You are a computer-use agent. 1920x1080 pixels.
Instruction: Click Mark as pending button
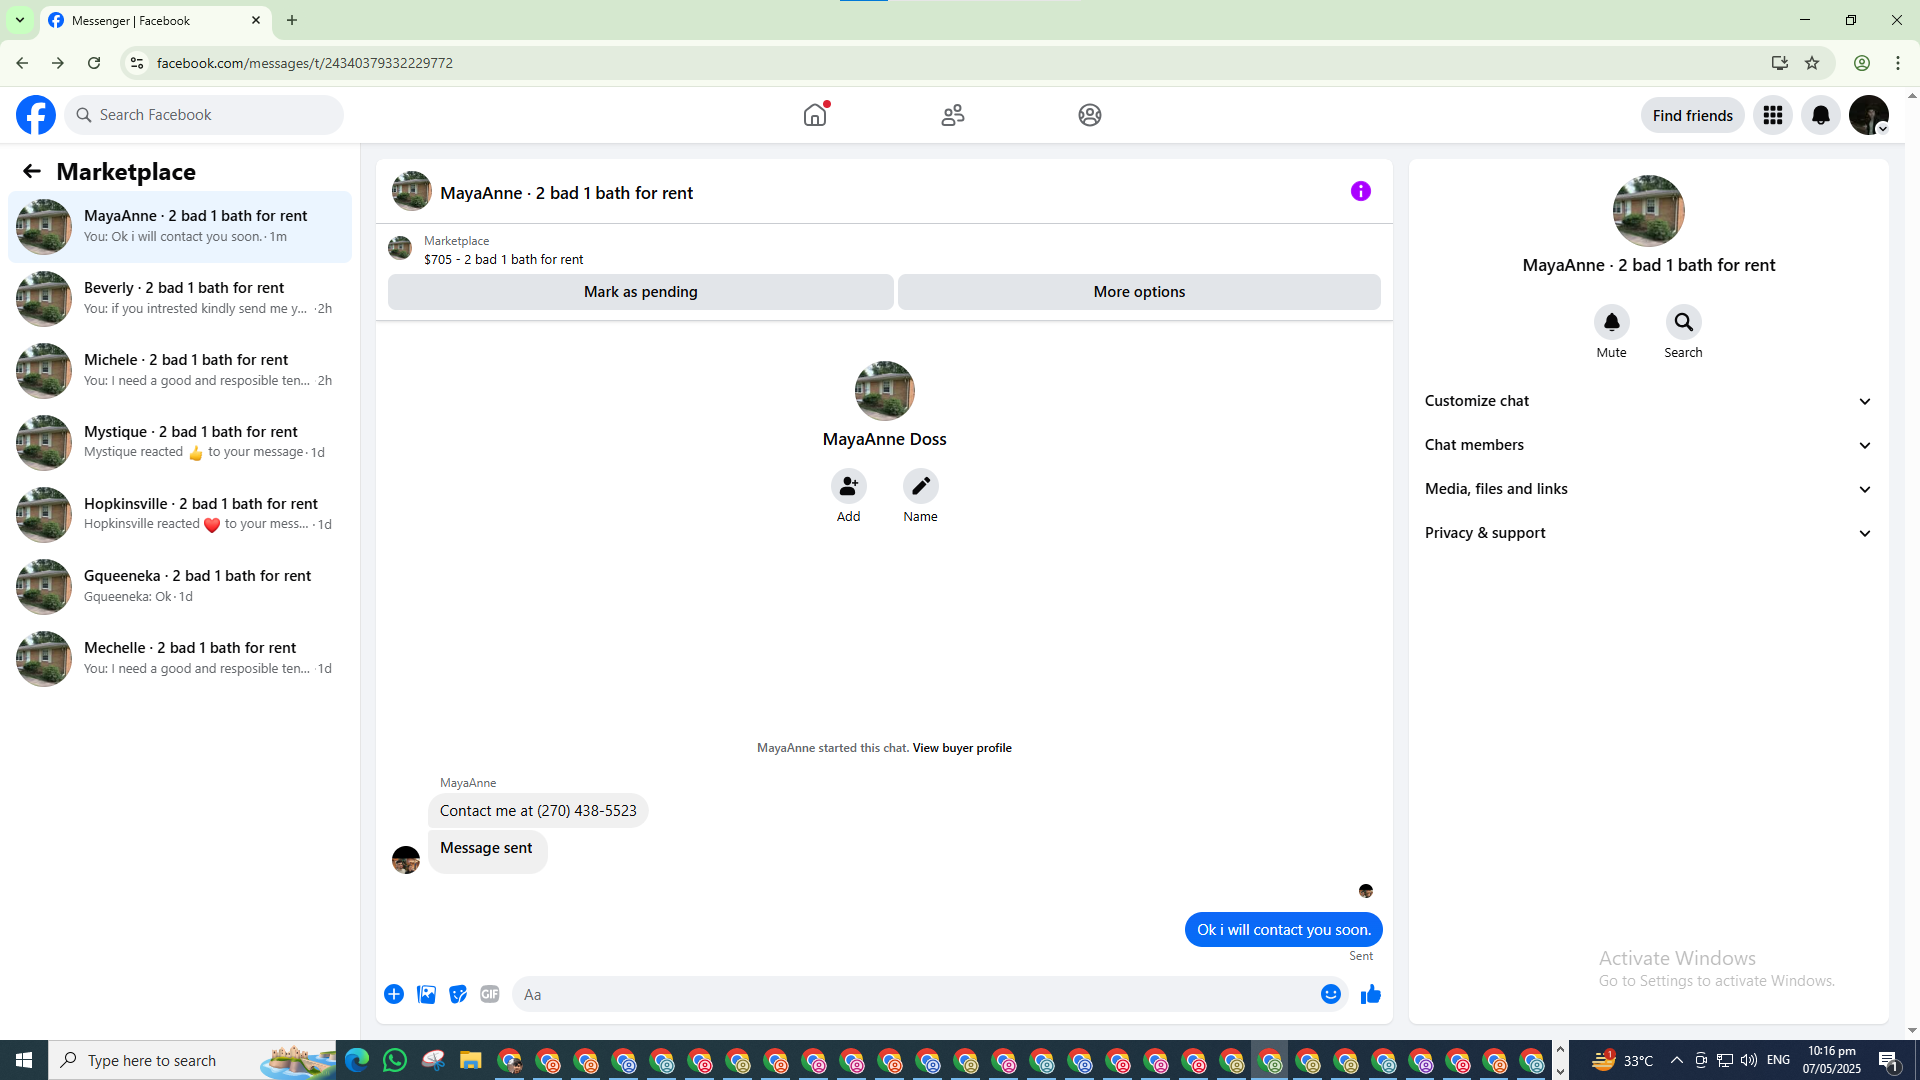pos(640,292)
